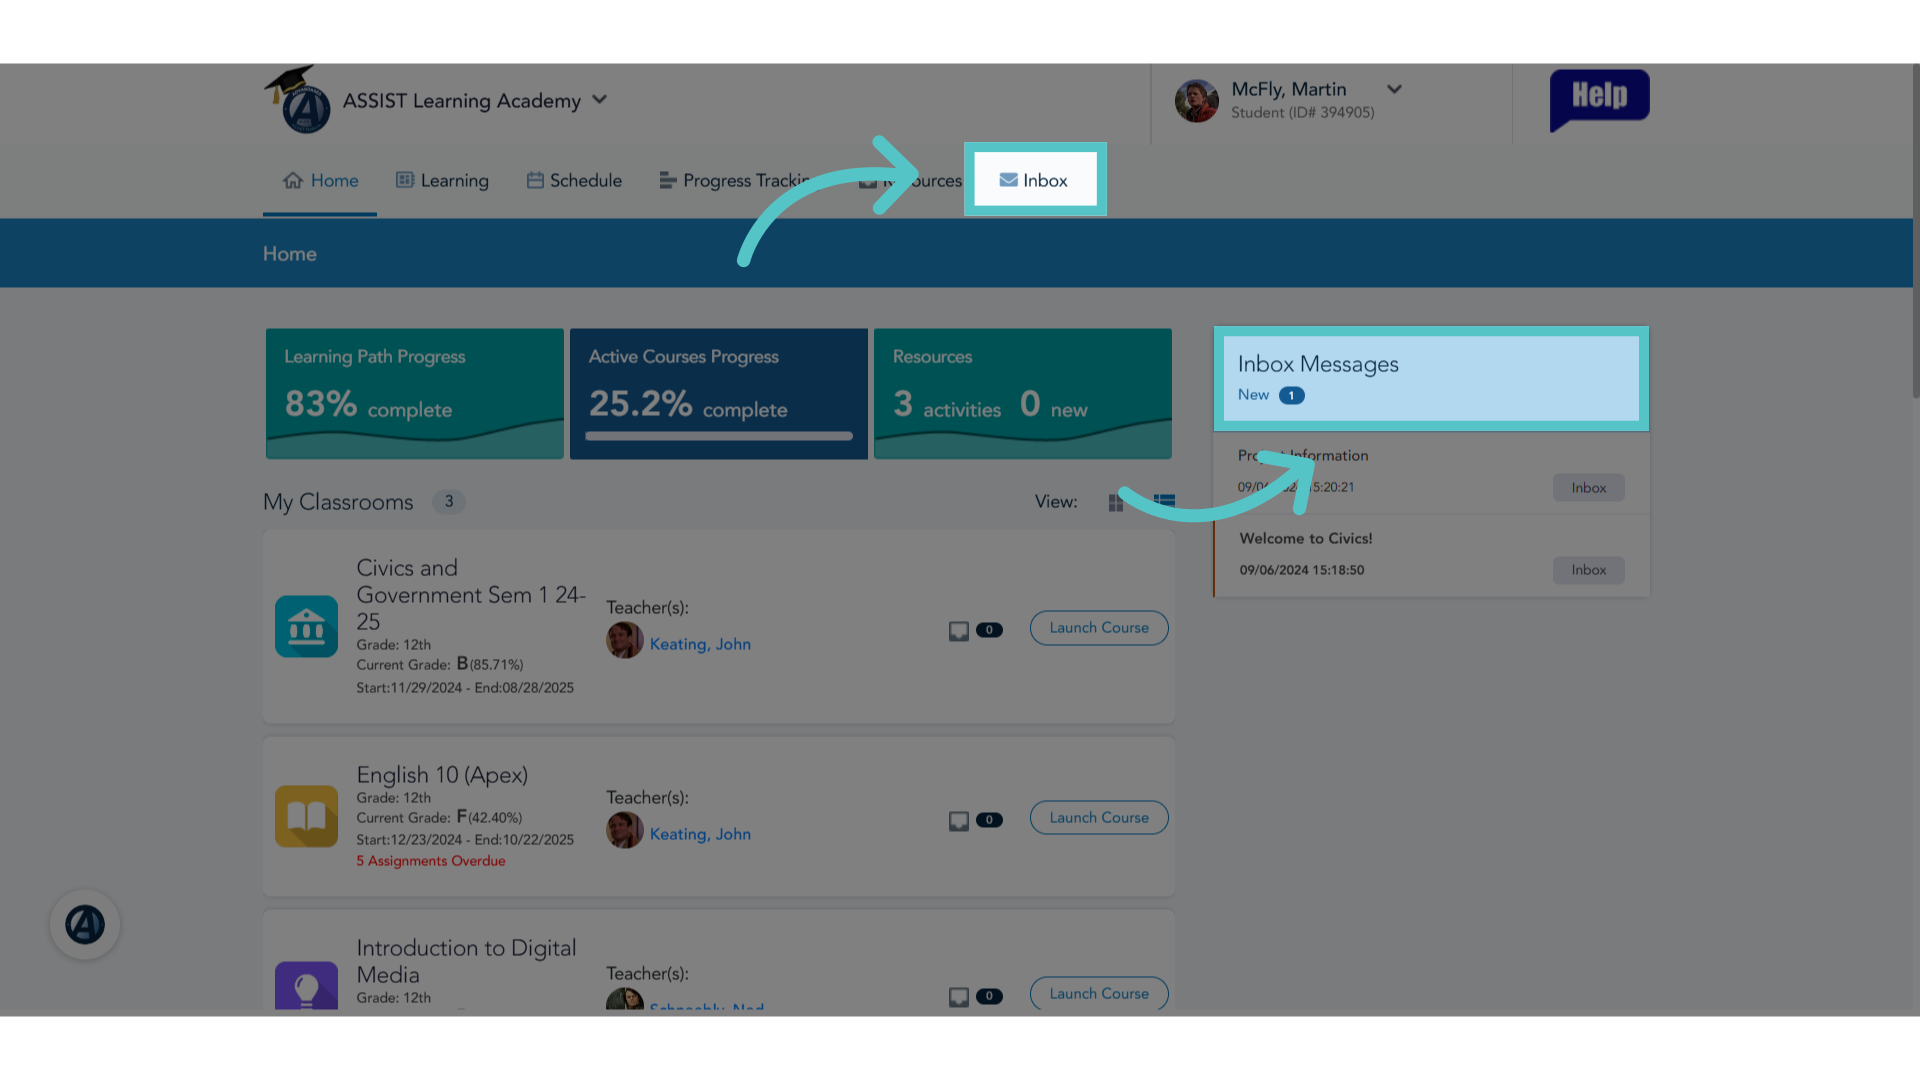Open teacher Keating, John link for Civics
This screenshot has width=1920, height=1080.
[x=700, y=644]
